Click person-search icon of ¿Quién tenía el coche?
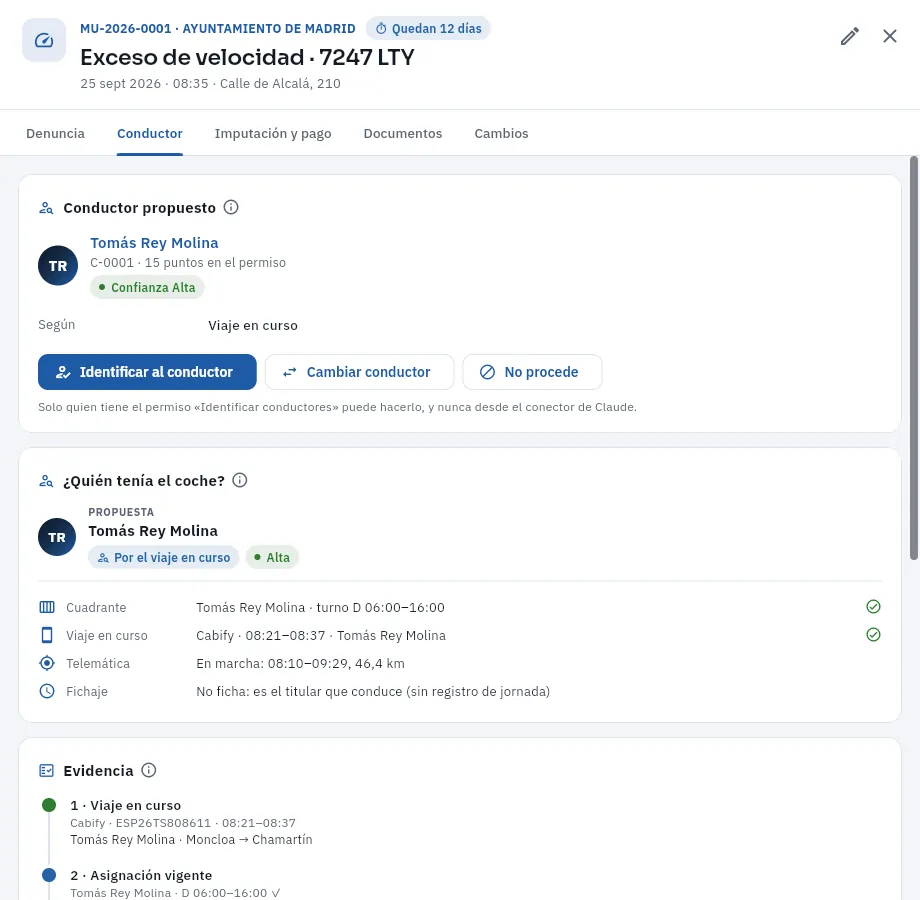The width and height of the screenshot is (920, 900). pos(46,481)
